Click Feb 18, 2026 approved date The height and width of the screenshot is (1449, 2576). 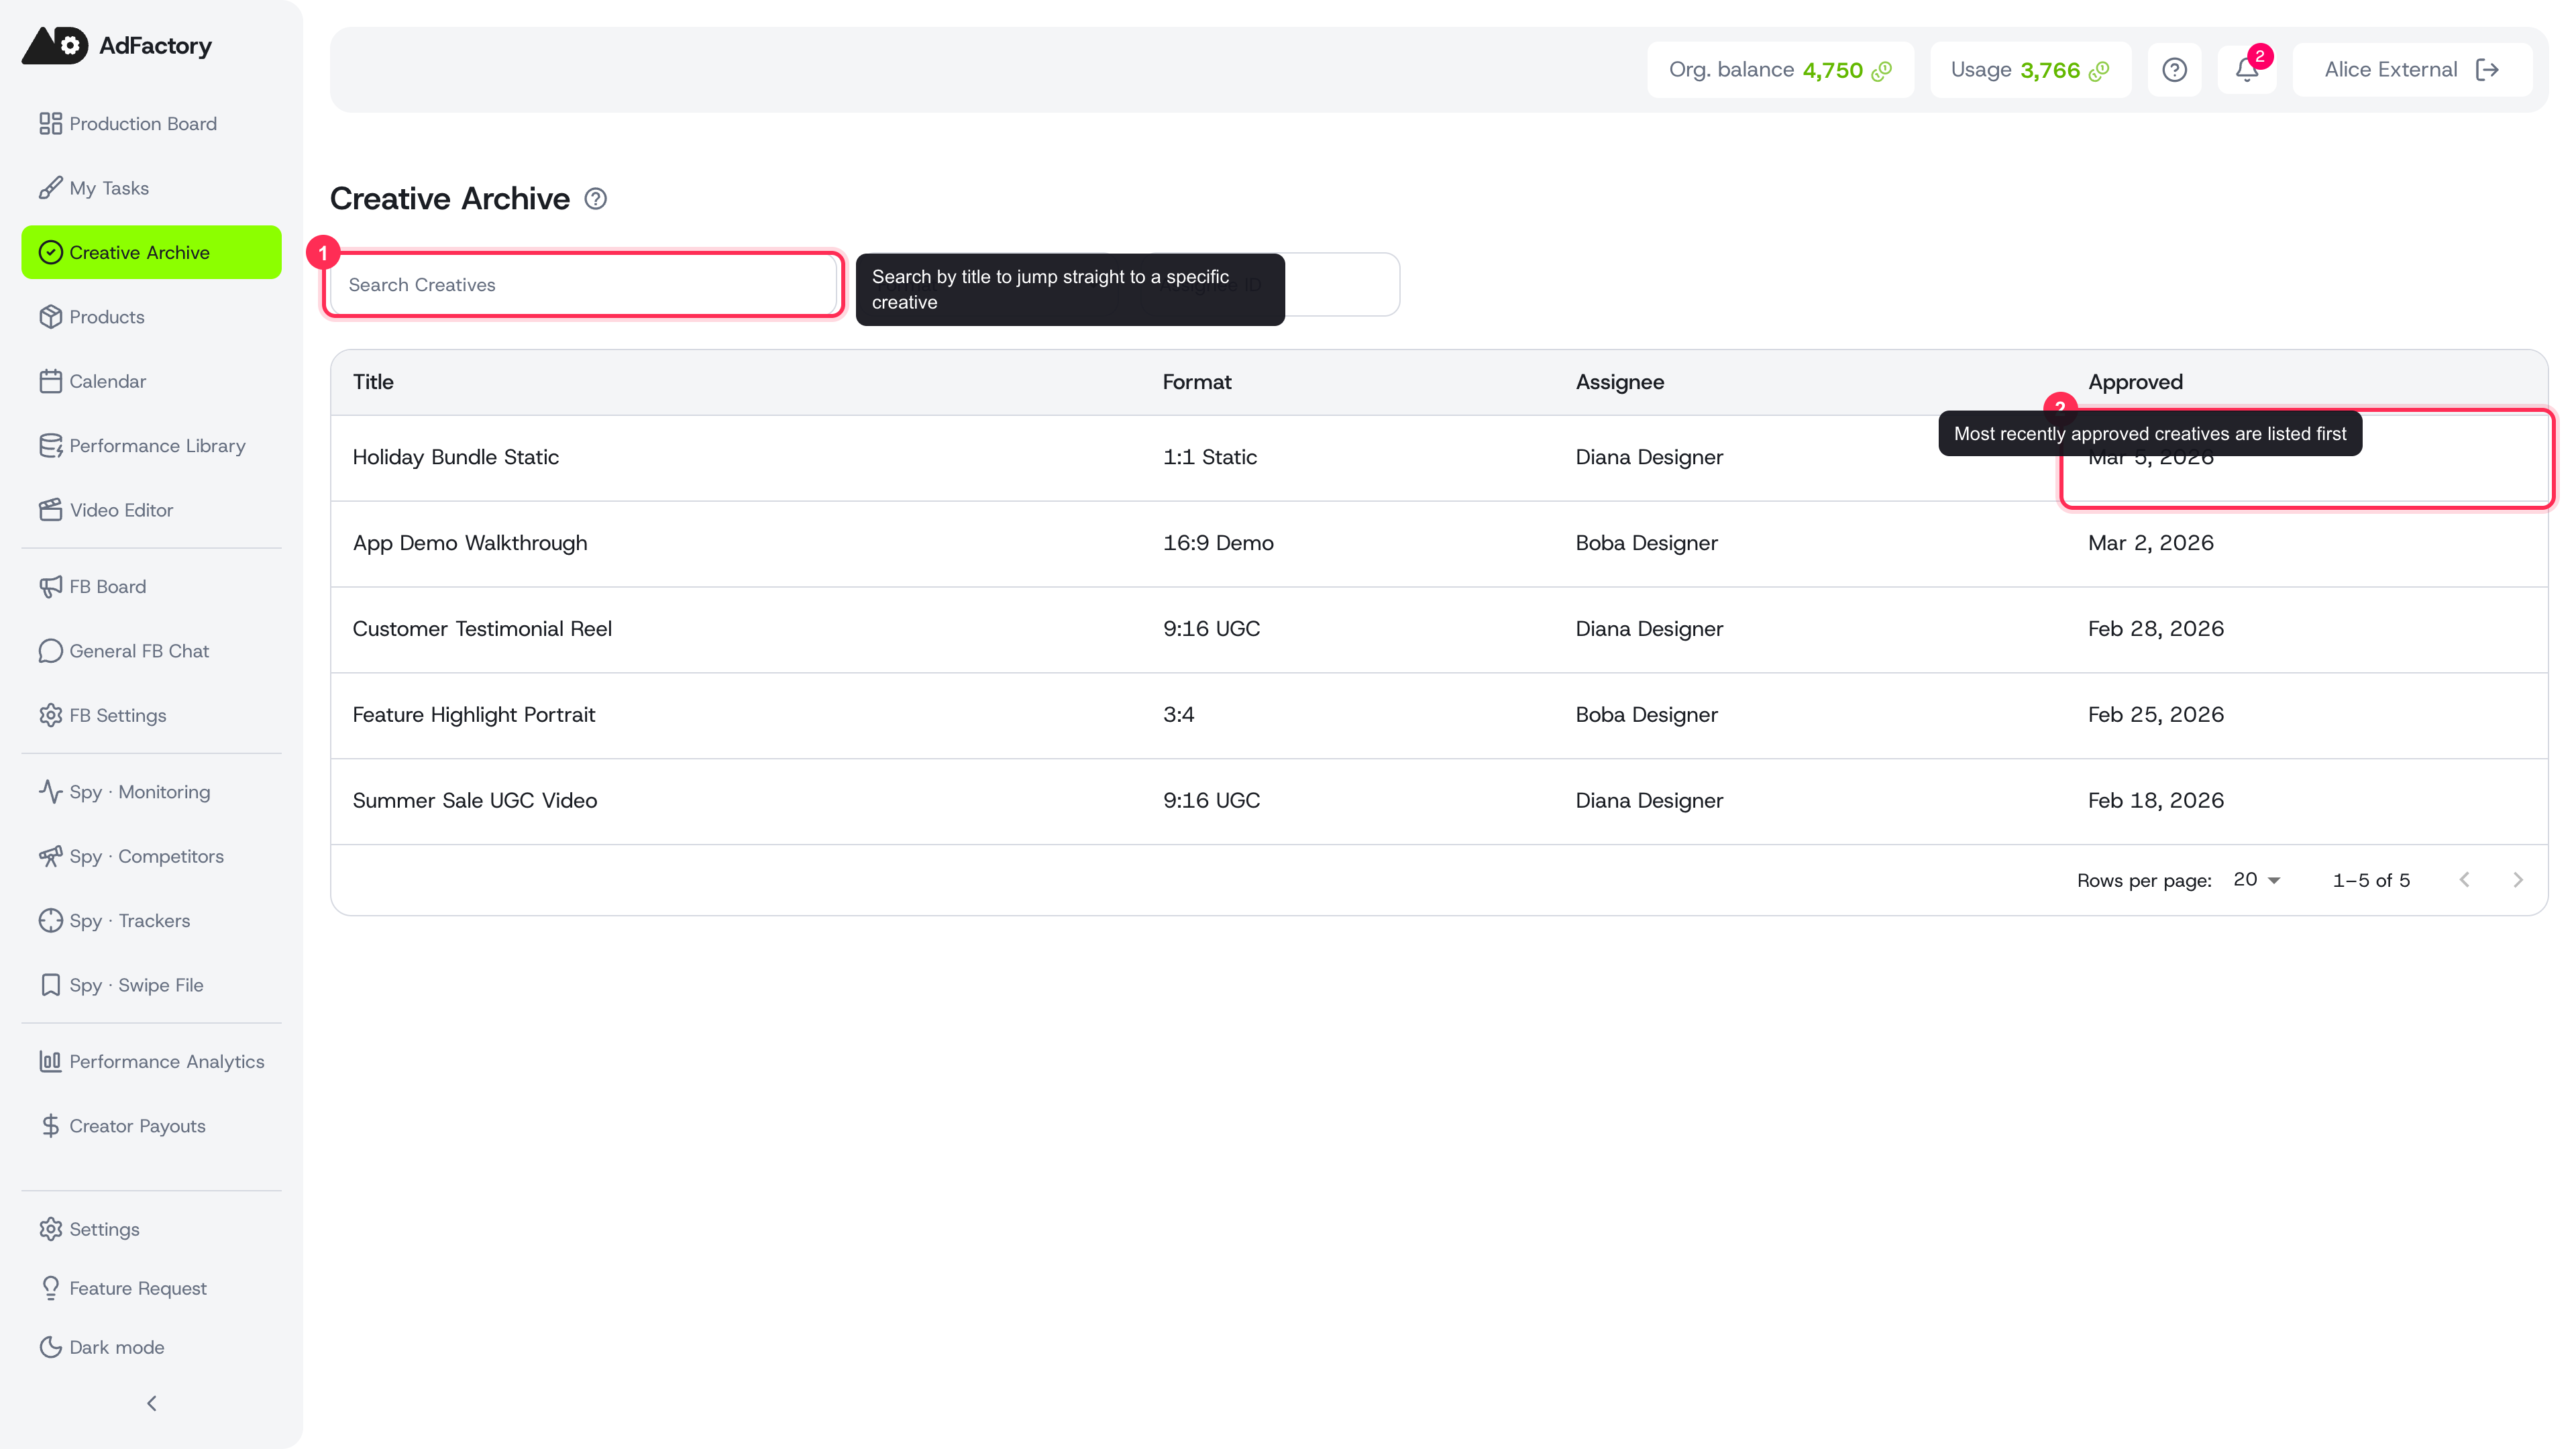click(x=2155, y=801)
